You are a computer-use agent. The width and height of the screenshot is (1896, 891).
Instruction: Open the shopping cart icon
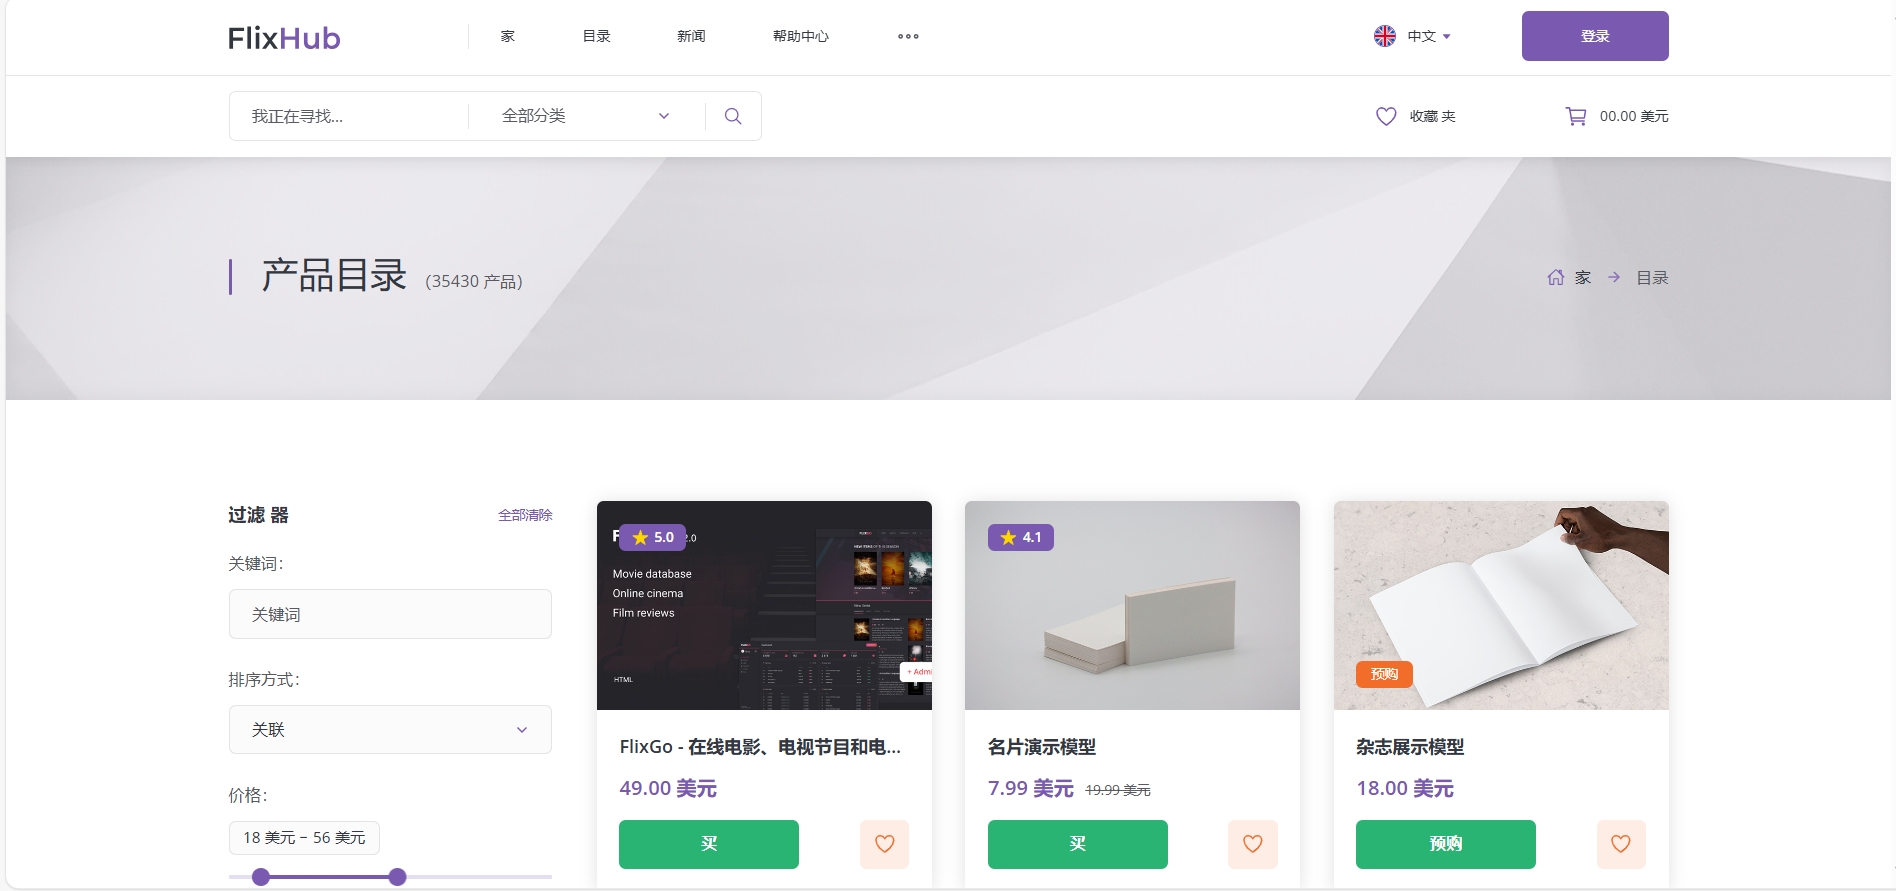(x=1576, y=116)
